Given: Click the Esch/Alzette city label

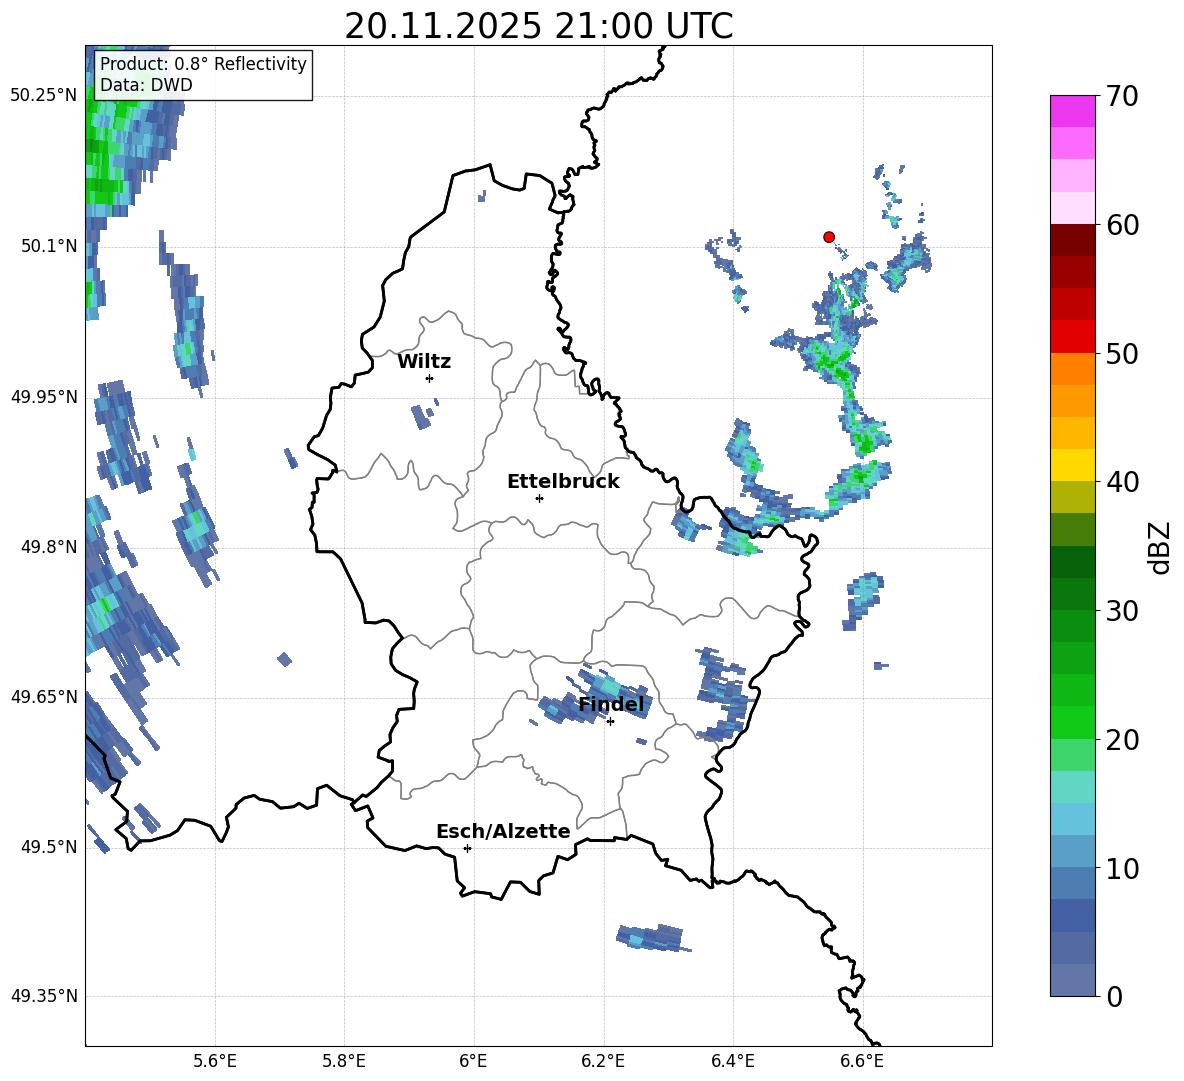Looking at the screenshot, I should pyautogui.click(x=503, y=831).
